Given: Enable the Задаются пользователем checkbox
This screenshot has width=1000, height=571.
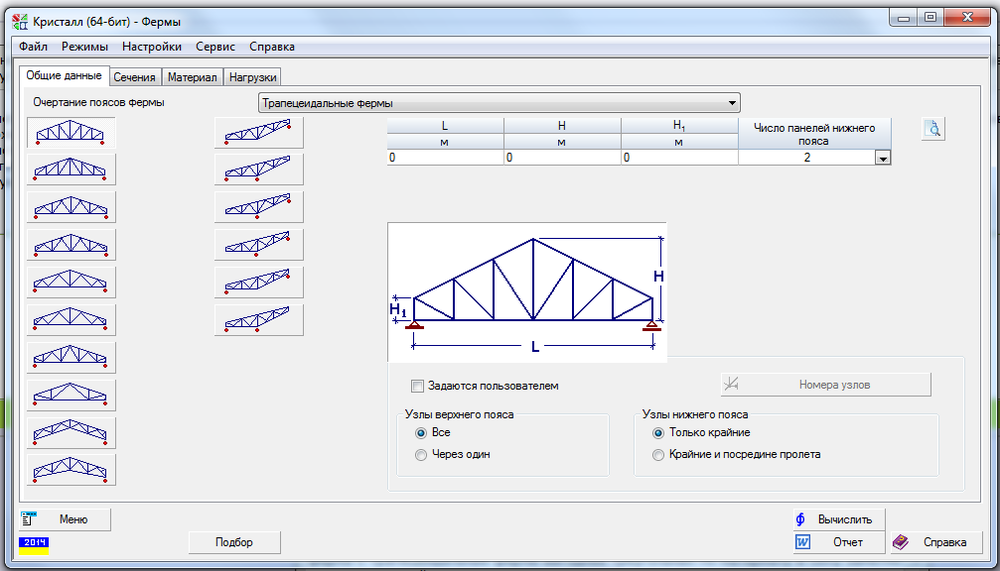Looking at the screenshot, I should click(418, 385).
